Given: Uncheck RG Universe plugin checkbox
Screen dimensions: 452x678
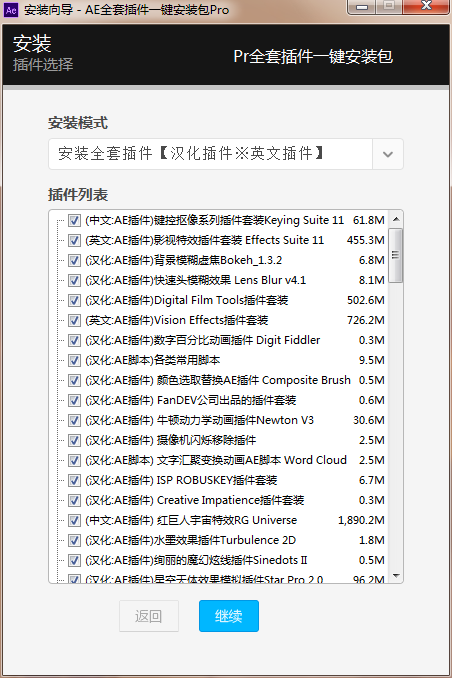Looking at the screenshot, I should point(74,520).
